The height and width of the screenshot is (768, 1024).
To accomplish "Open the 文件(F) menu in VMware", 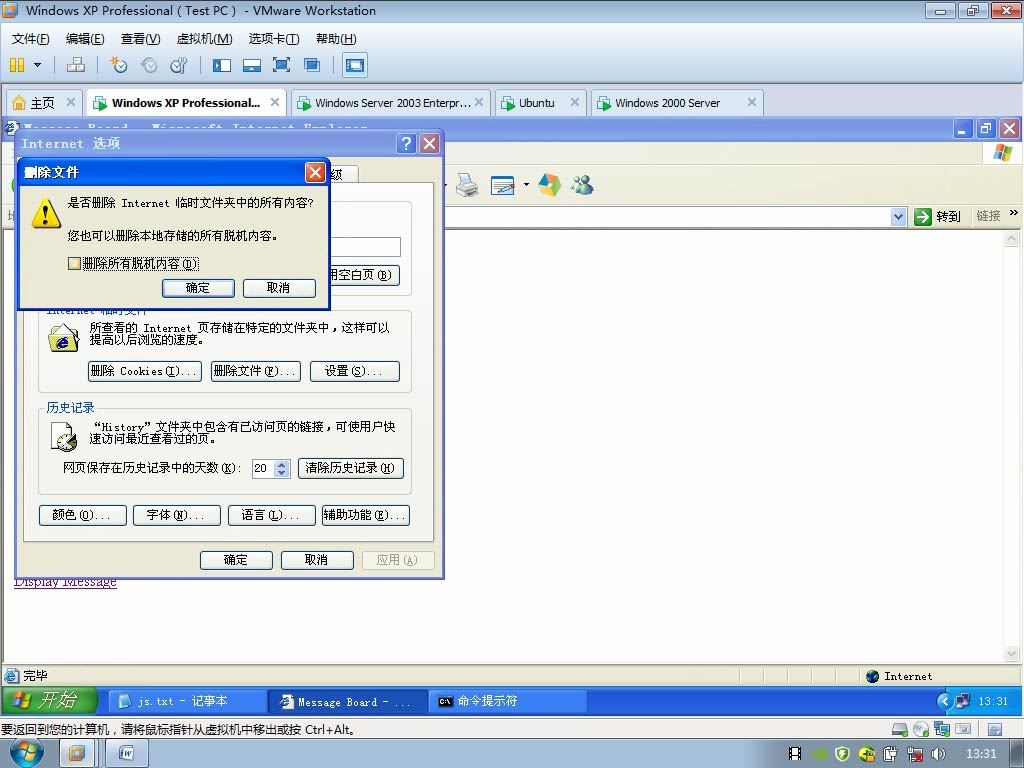I will [x=30, y=39].
